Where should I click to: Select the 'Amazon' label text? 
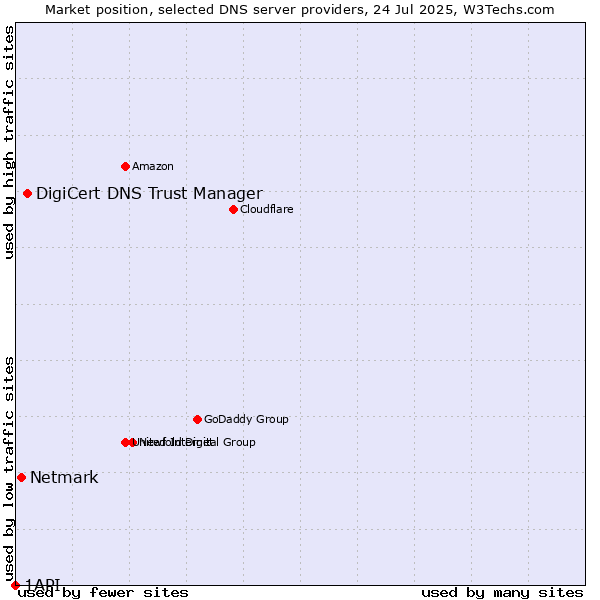click(153, 166)
